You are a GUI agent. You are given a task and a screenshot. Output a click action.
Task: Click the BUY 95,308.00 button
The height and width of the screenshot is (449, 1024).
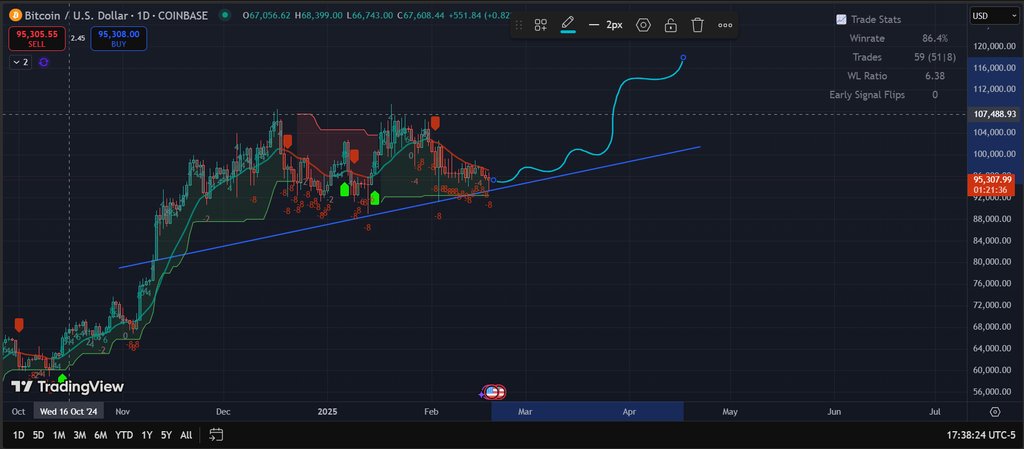tap(119, 39)
